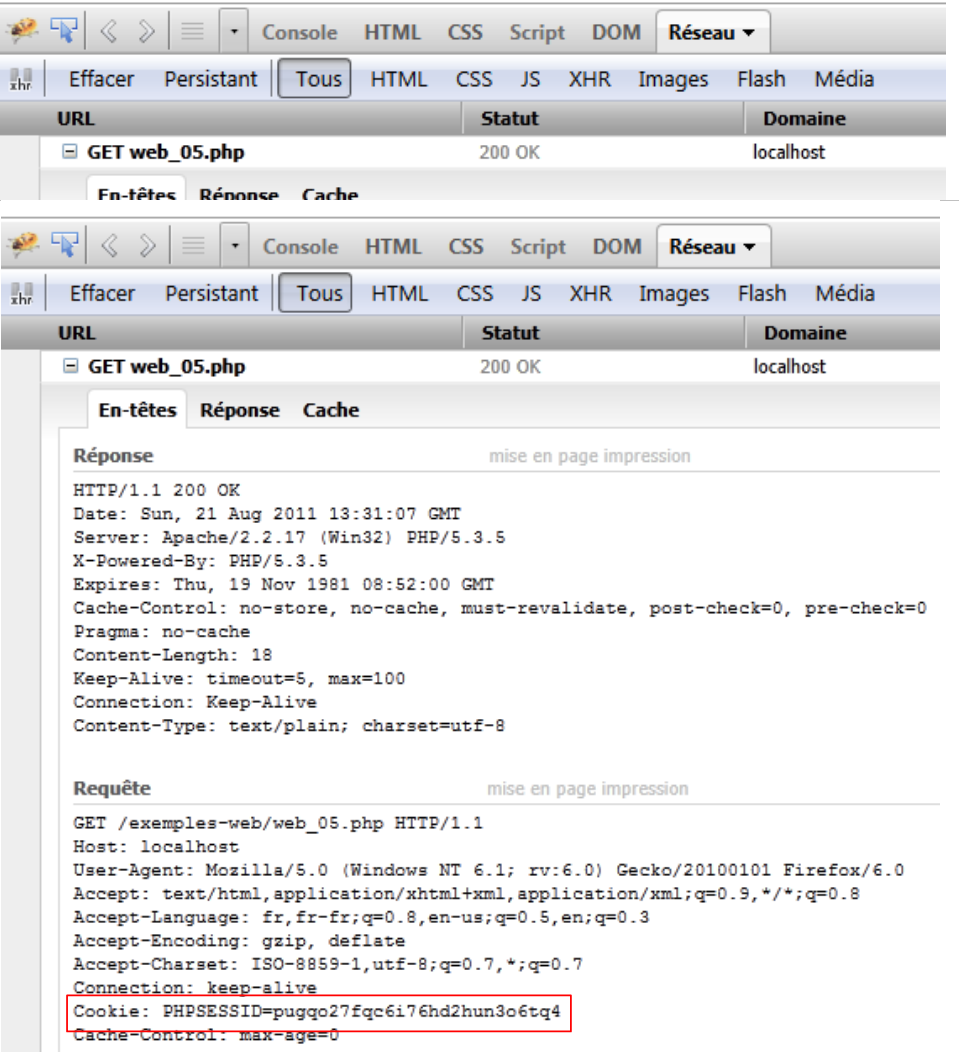
Task: Click the Statut column header in lower panel
Action: pyautogui.click(x=510, y=332)
